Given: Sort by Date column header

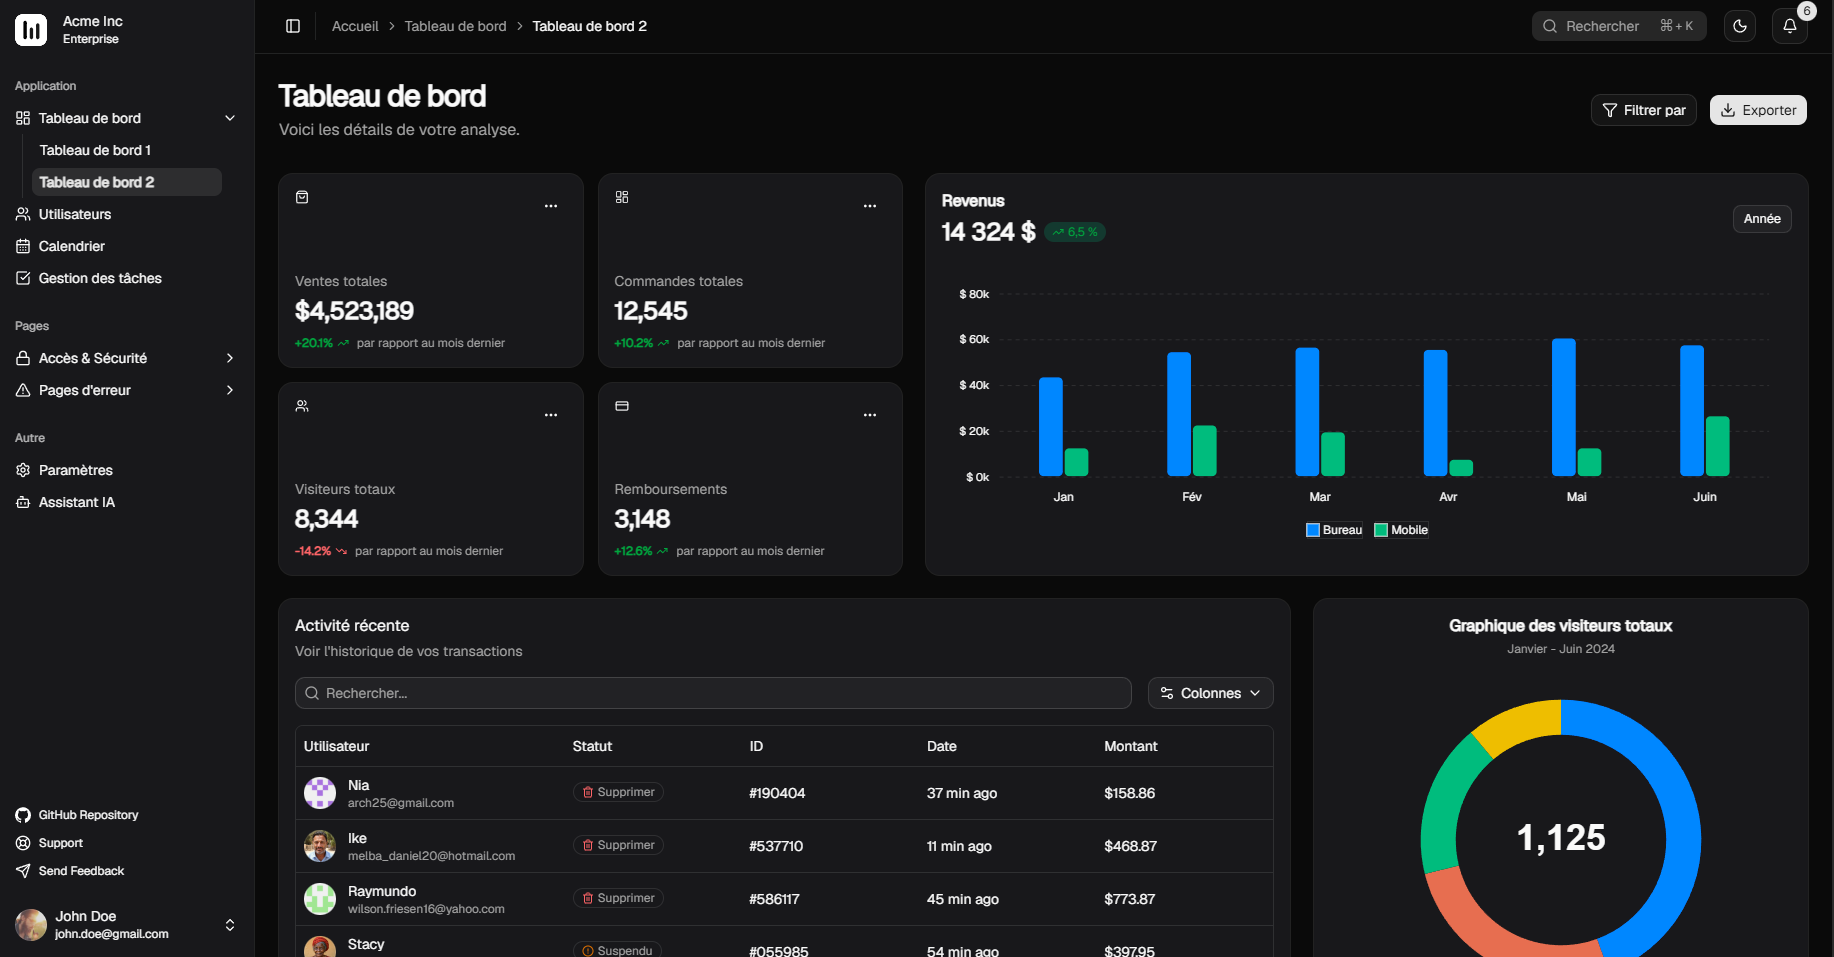Looking at the screenshot, I should (941, 746).
